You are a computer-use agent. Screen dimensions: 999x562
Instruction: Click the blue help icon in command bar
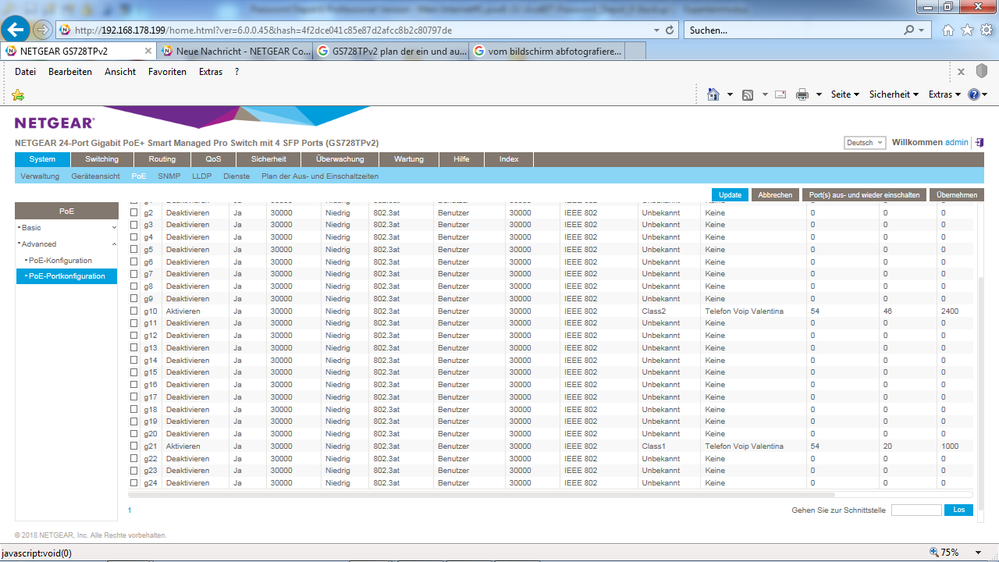coord(974,94)
